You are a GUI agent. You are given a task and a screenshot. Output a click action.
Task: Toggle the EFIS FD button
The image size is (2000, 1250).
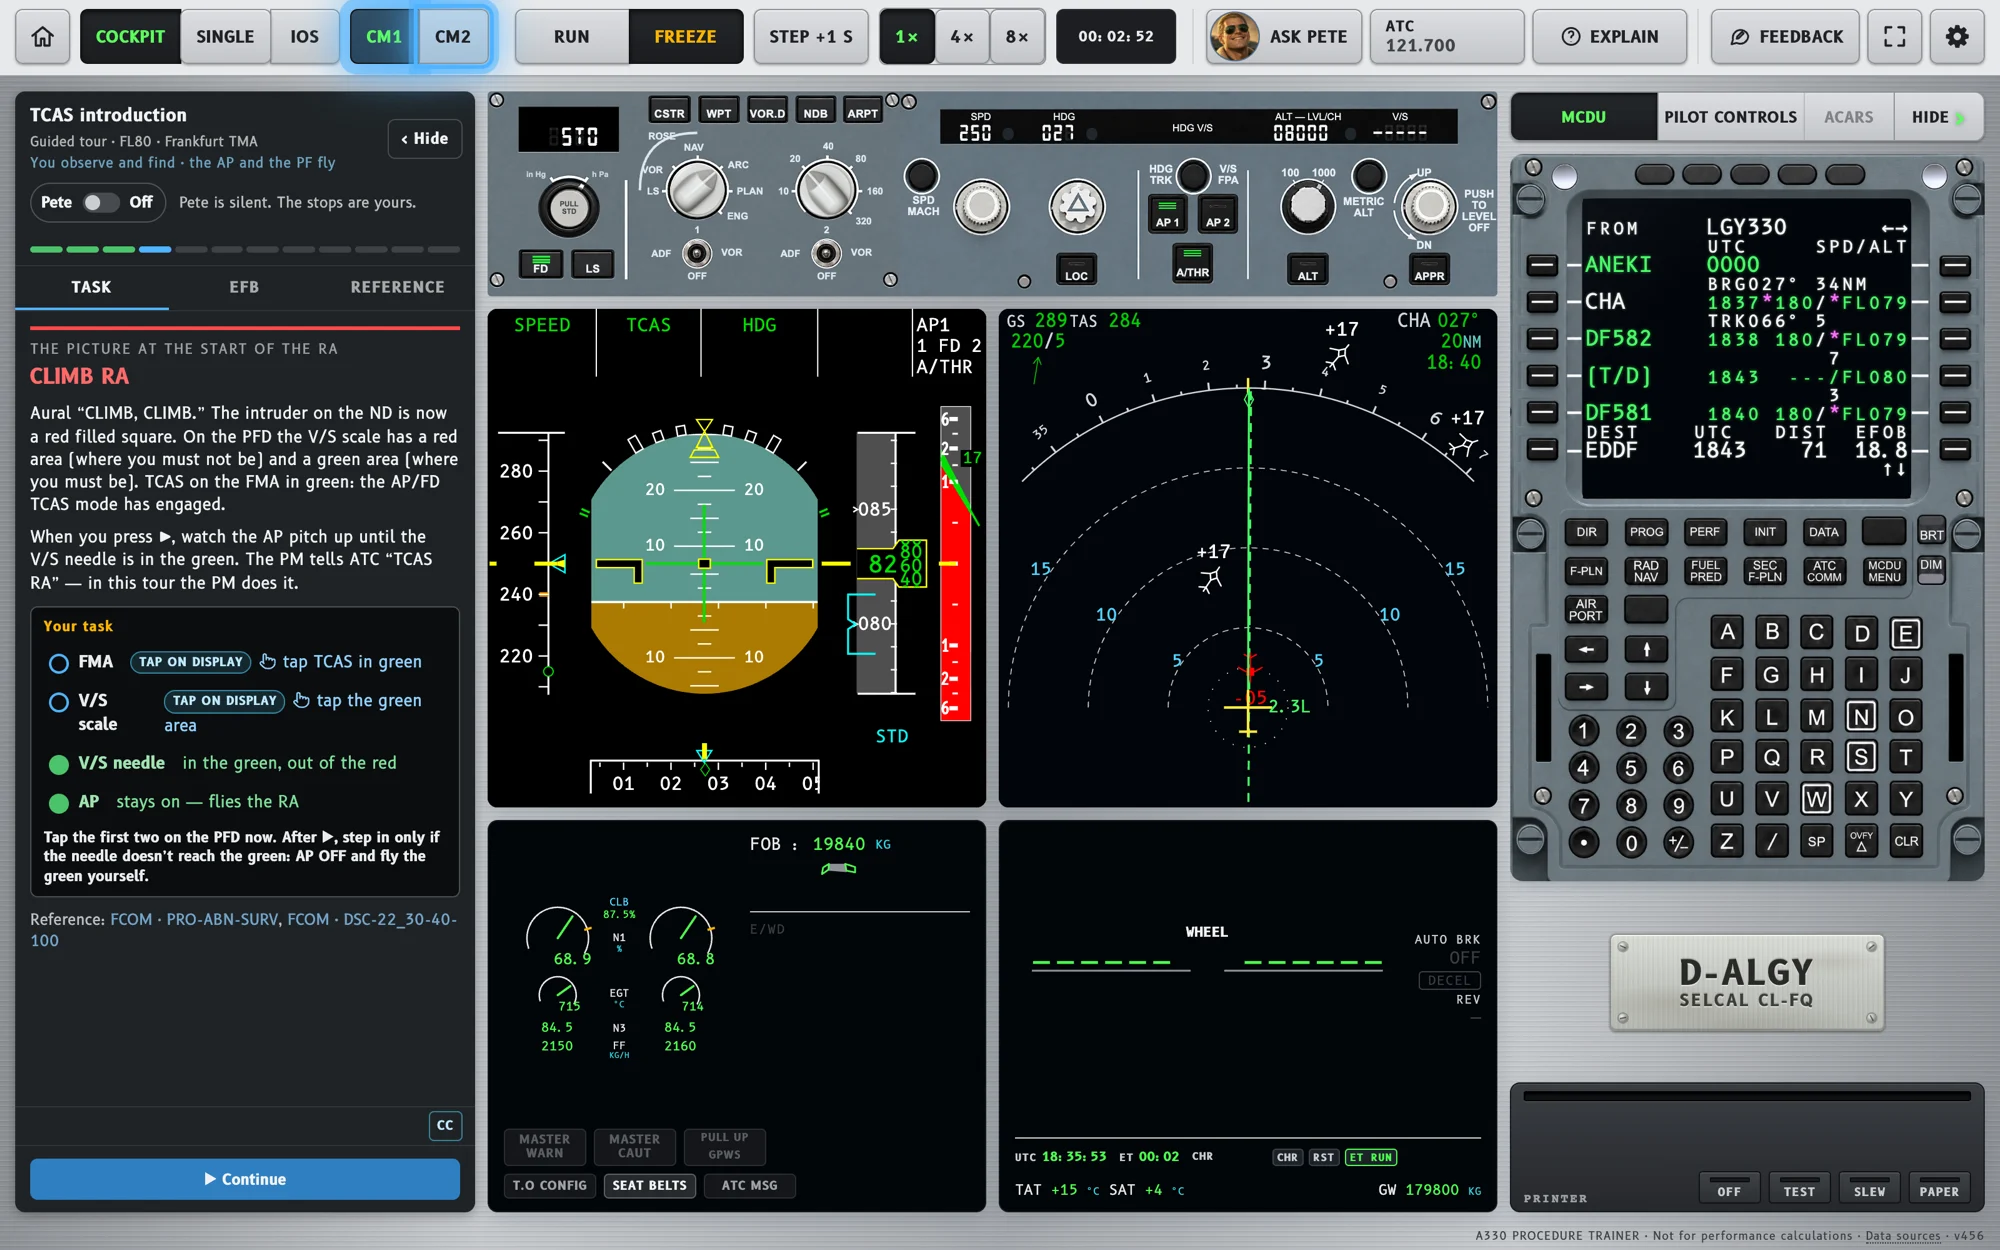pos(540,264)
